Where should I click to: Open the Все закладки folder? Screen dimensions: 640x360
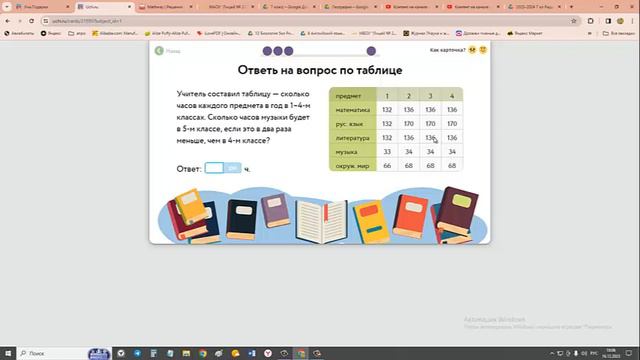click(619, 33)
